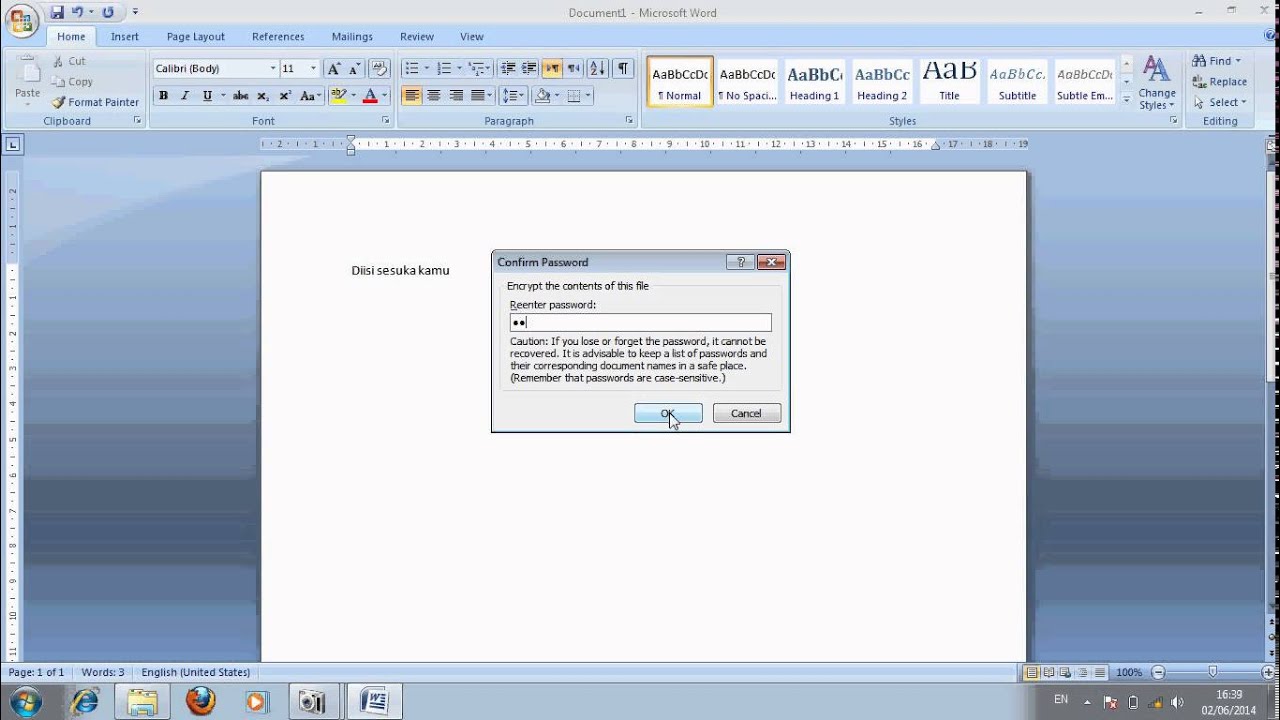Toggle strikethrough formatting
1280x720 pixels.
[240, 96]
